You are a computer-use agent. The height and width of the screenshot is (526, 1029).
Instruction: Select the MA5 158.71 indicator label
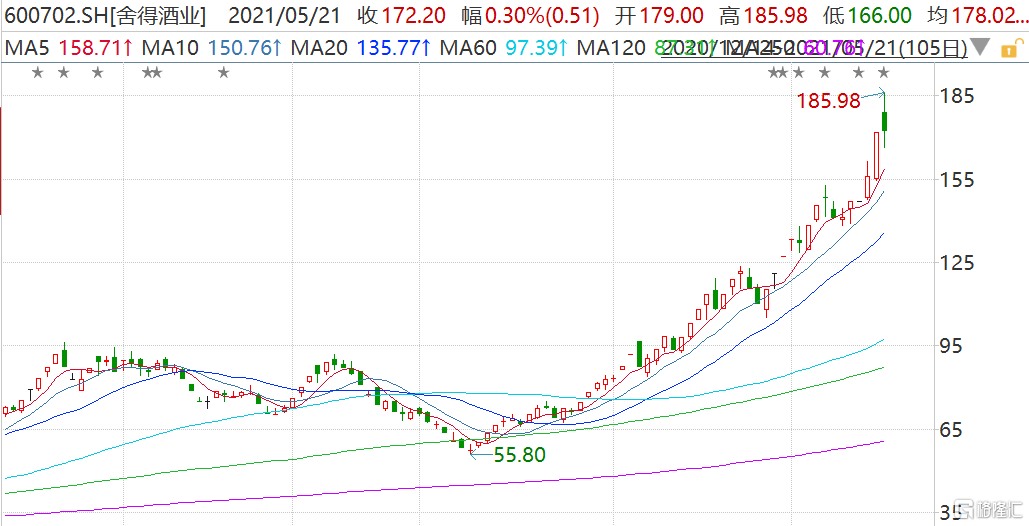click(69, 48)
